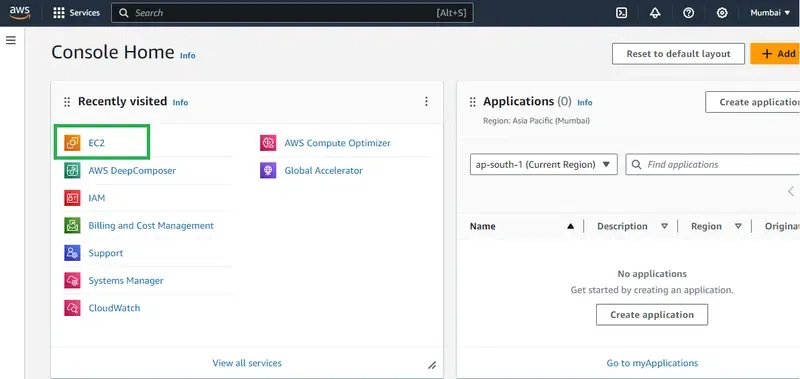Click Go to myApplications
Screen dimensions: 800x379
pos(652,363)
